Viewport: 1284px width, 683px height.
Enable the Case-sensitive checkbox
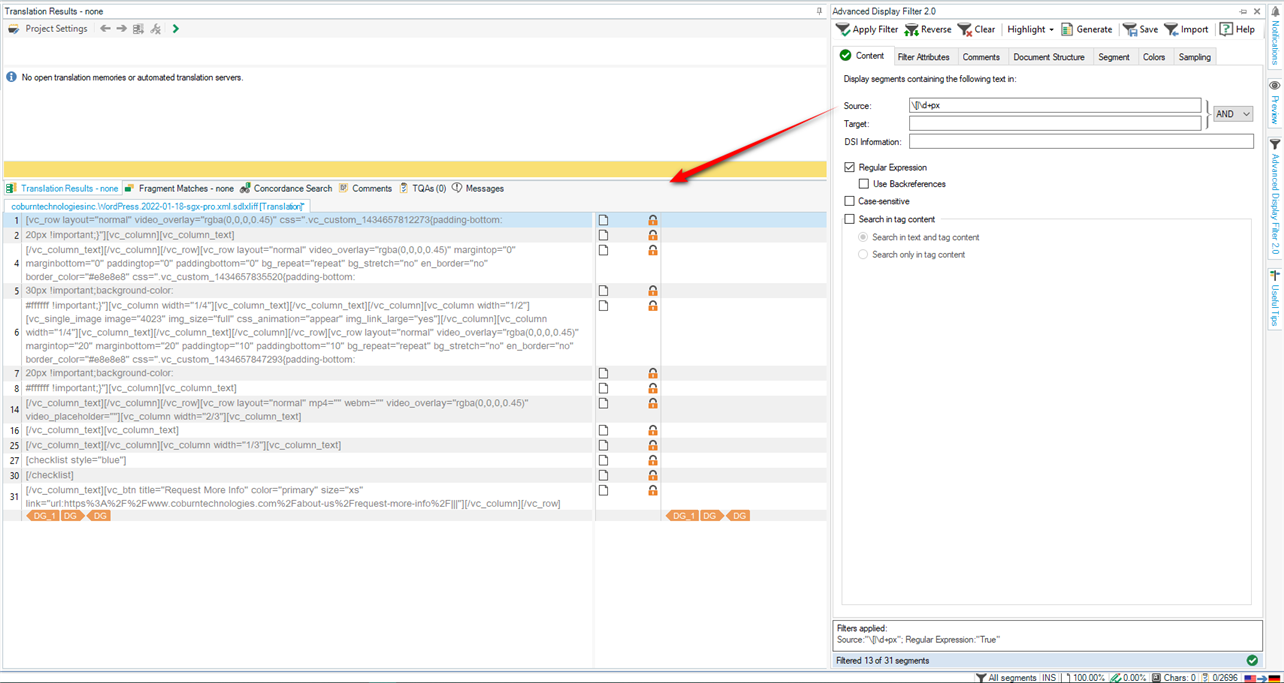pyautogui.click(x=850, y=201)
